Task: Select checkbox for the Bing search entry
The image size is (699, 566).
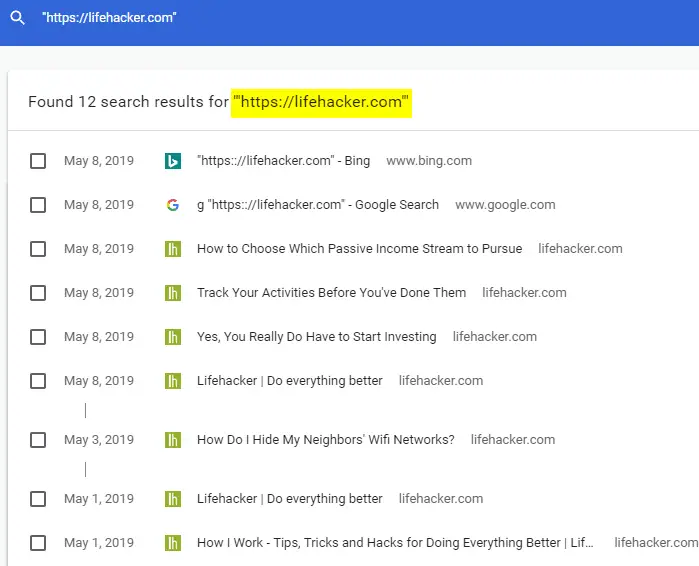Action: coord(38,161)
